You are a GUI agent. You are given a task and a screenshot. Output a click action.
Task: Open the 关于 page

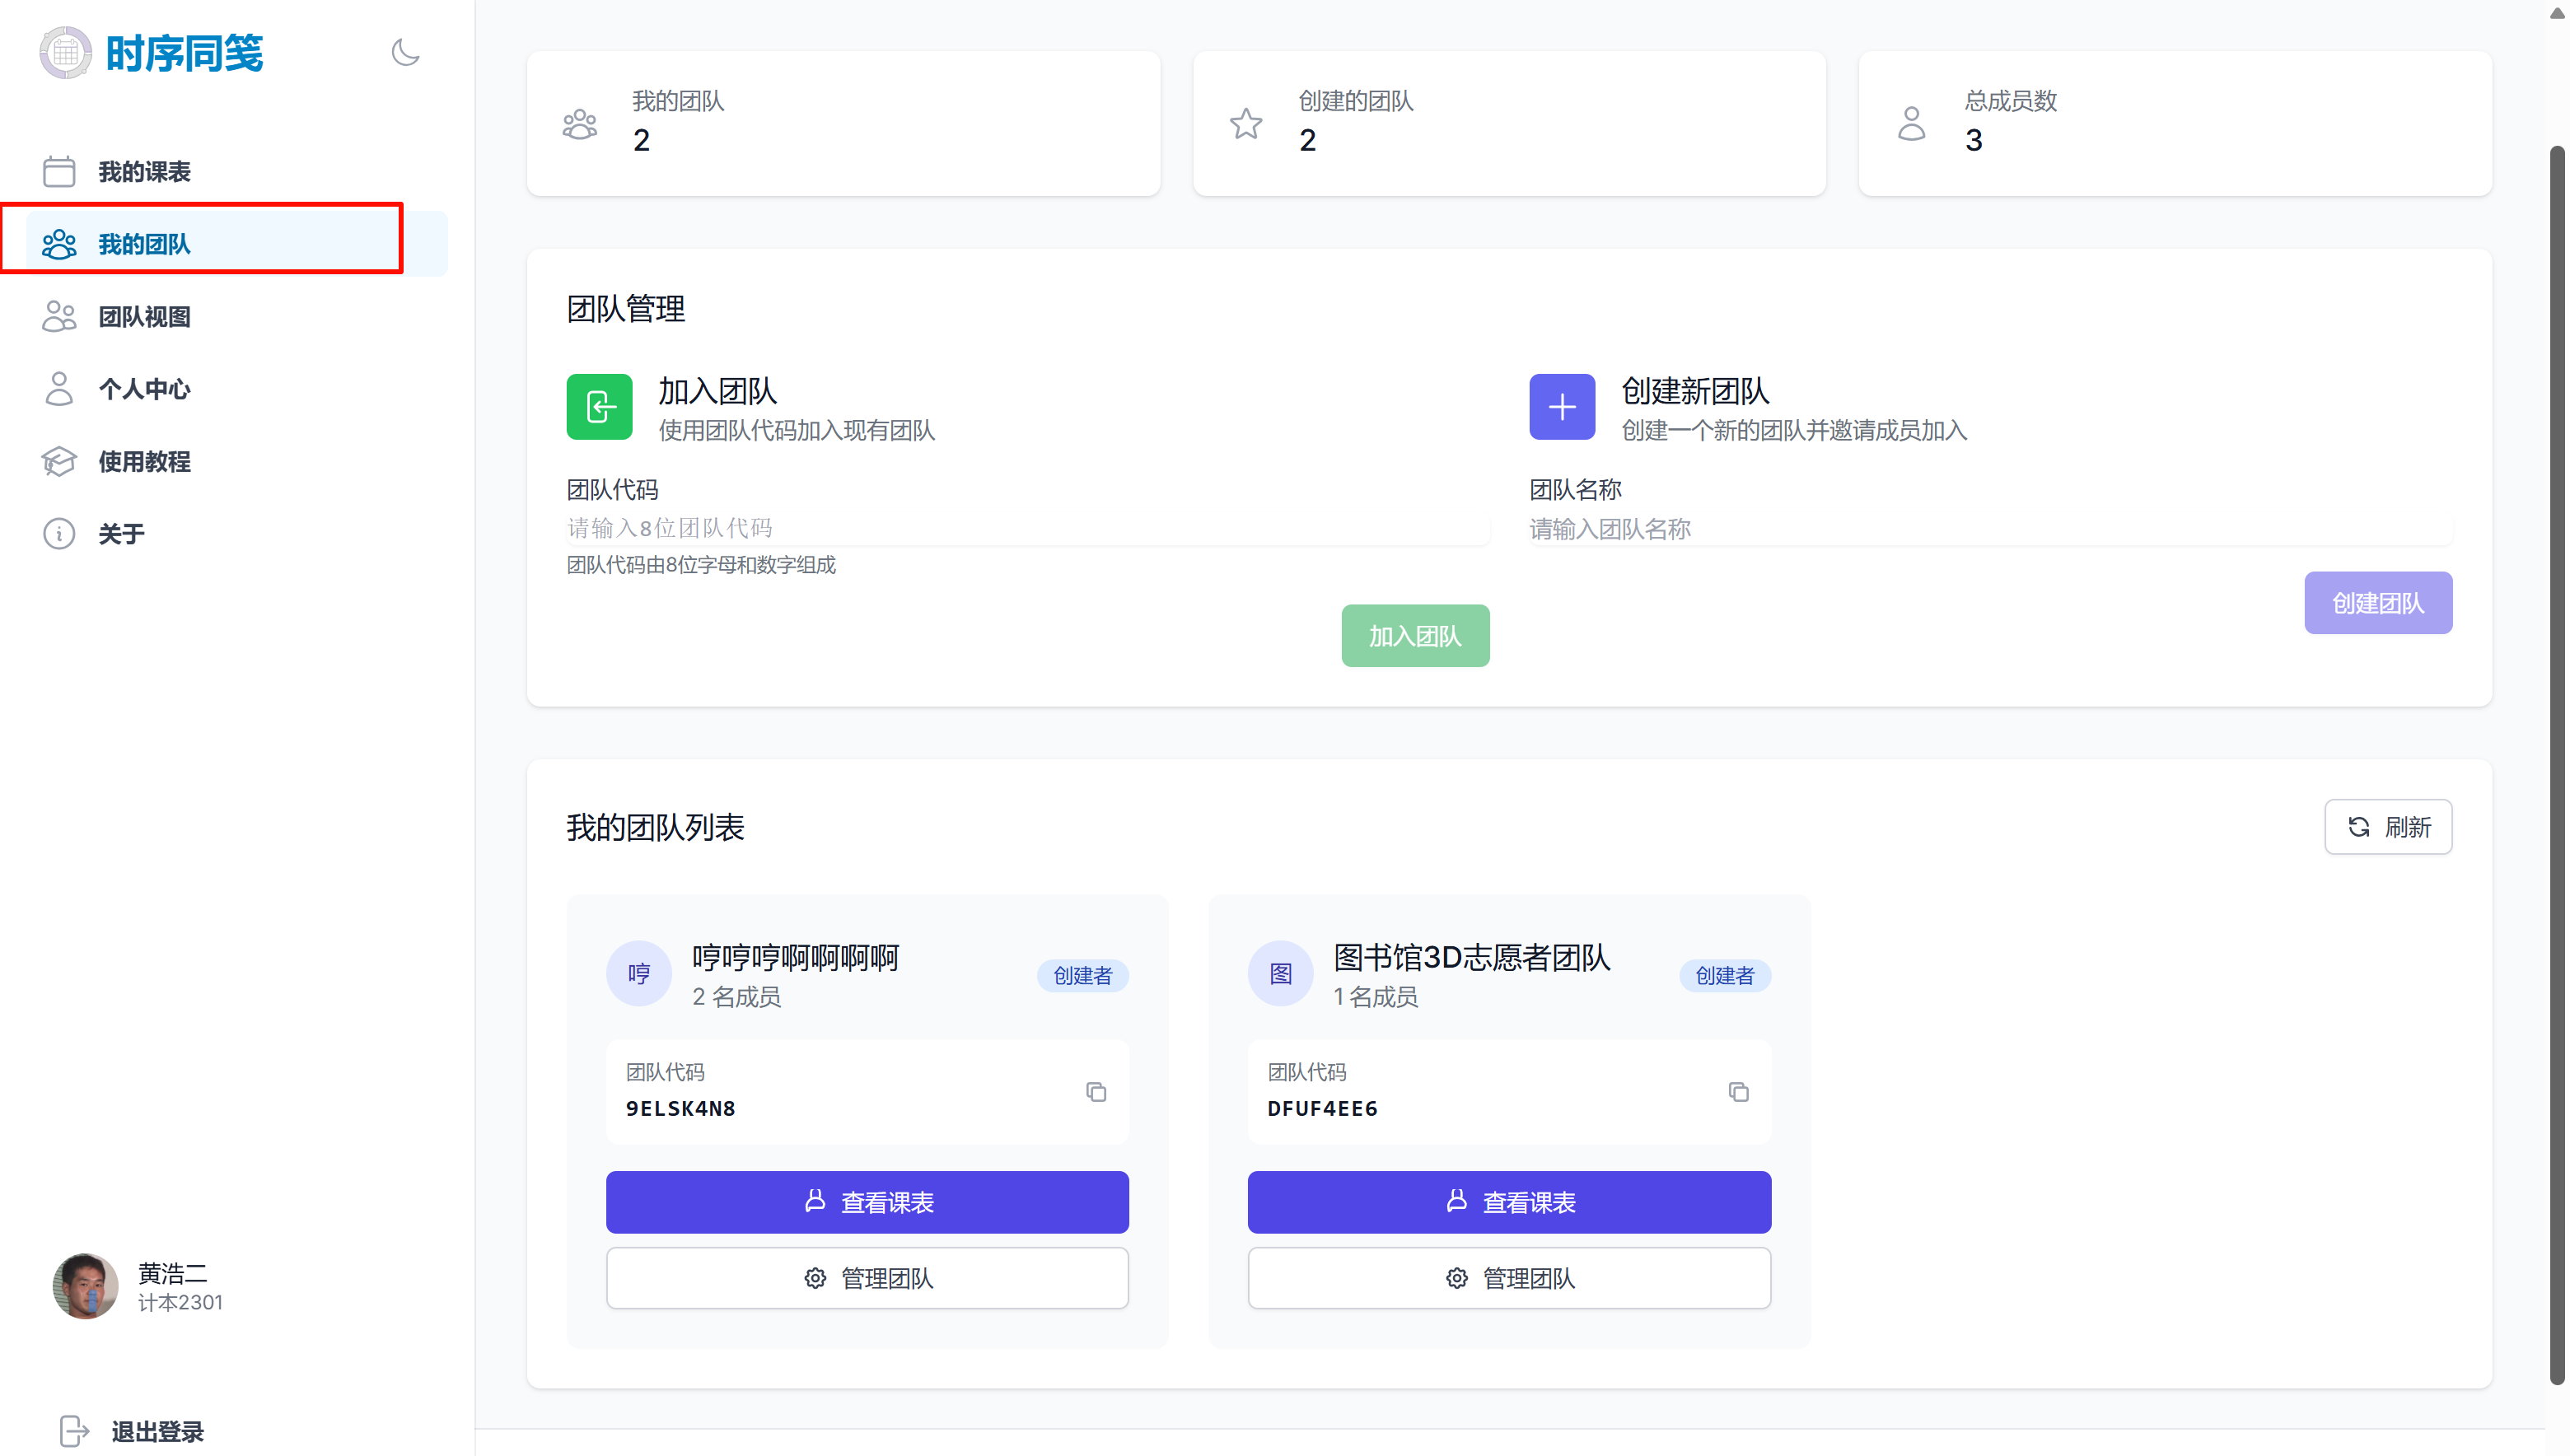coord(121,534)
